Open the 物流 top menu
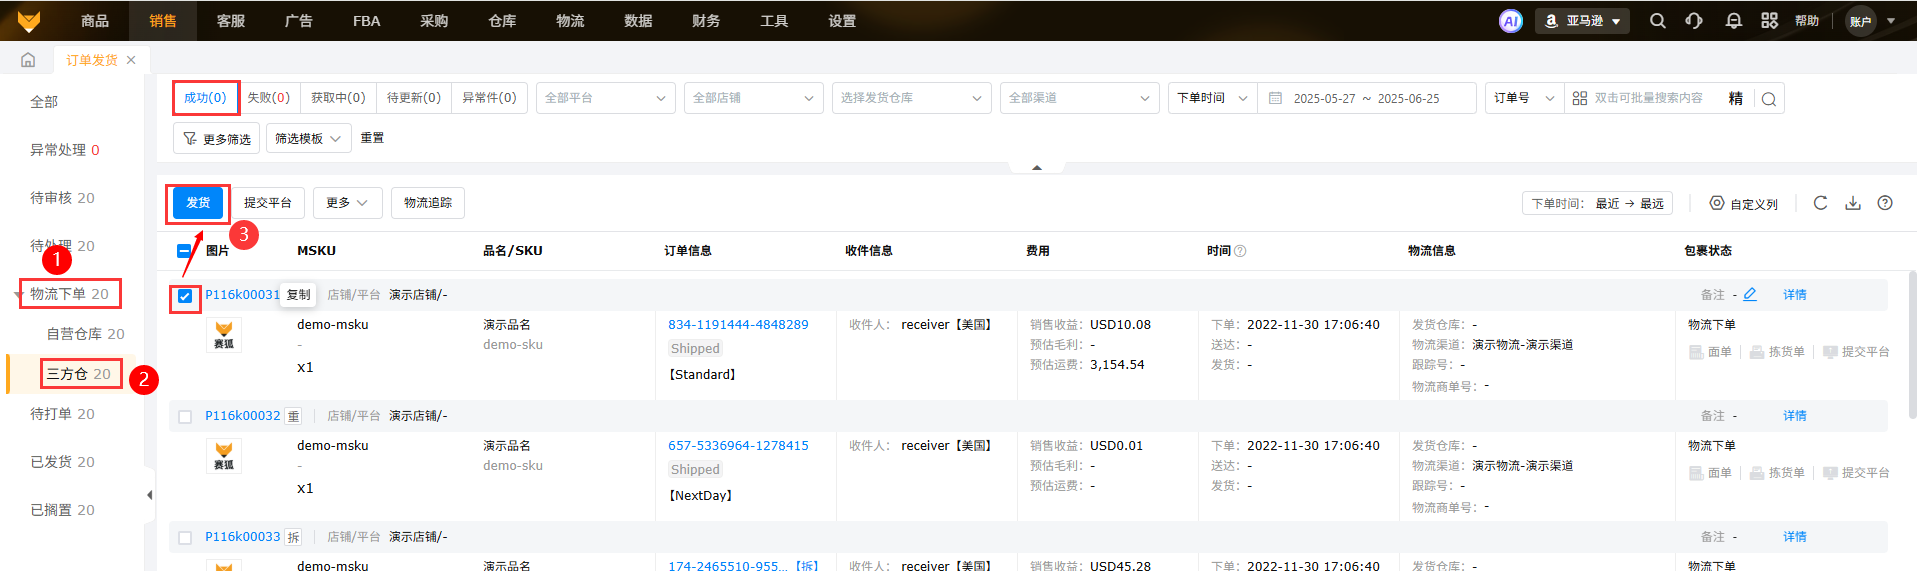Screen dimensions: 1917x571 [570, 21]
